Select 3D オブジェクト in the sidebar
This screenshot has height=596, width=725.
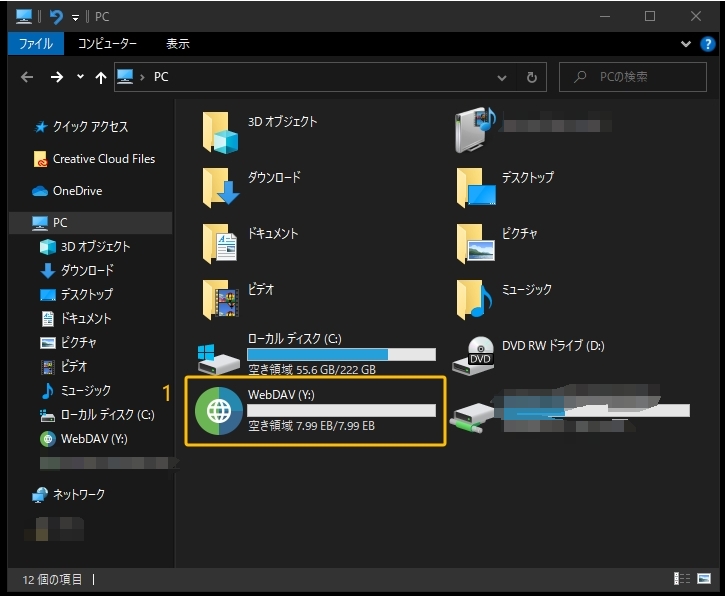85,247
